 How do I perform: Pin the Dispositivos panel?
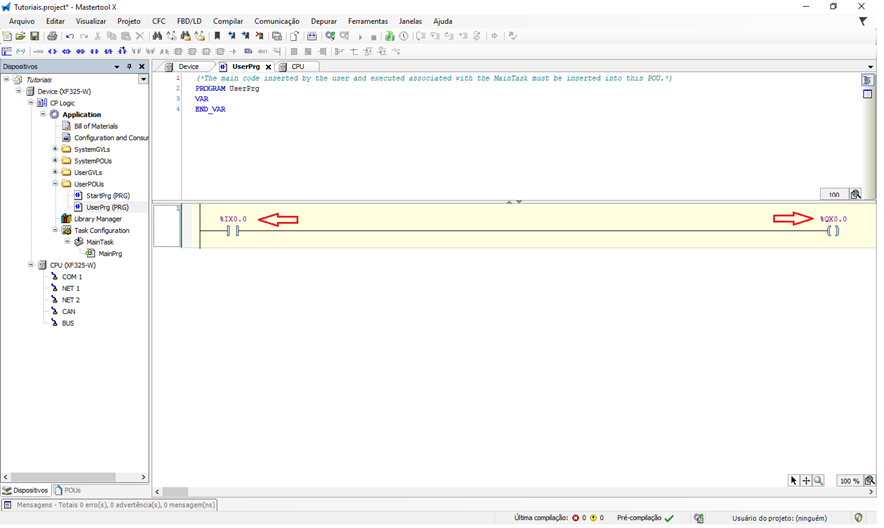point(129,67)
